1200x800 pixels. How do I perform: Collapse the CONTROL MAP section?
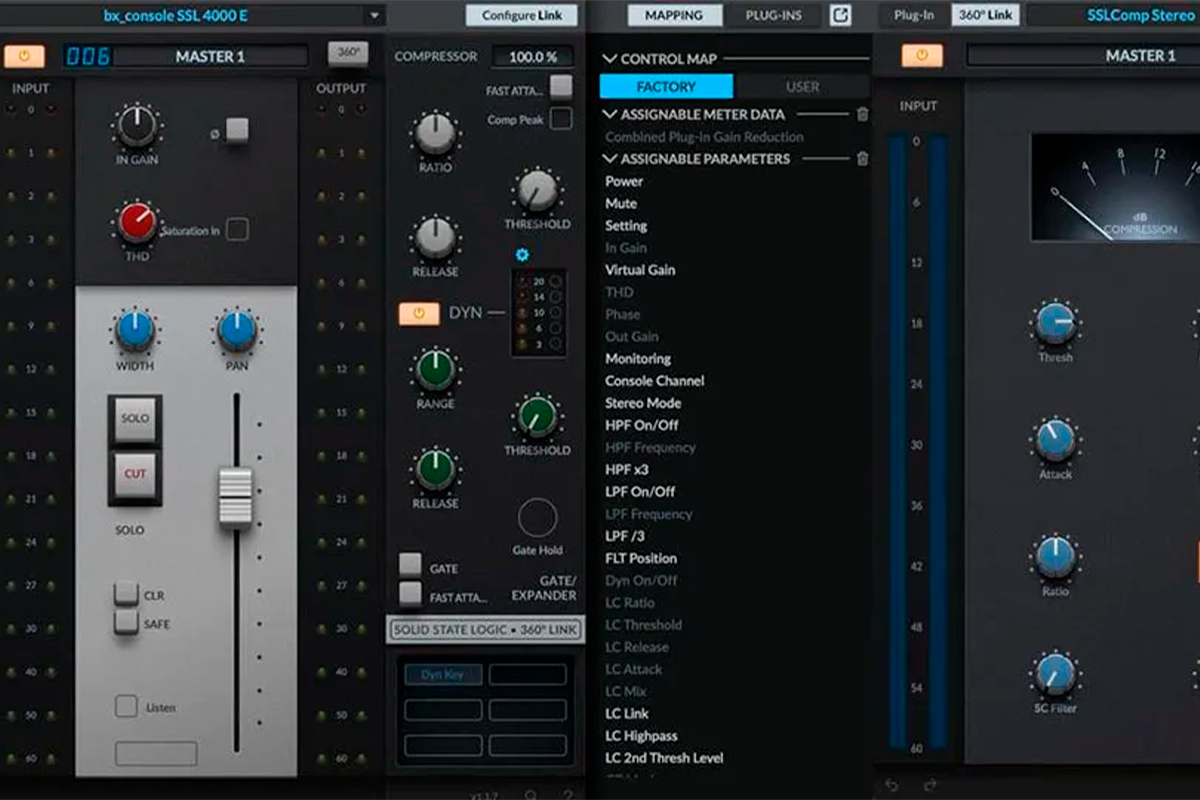610,59
